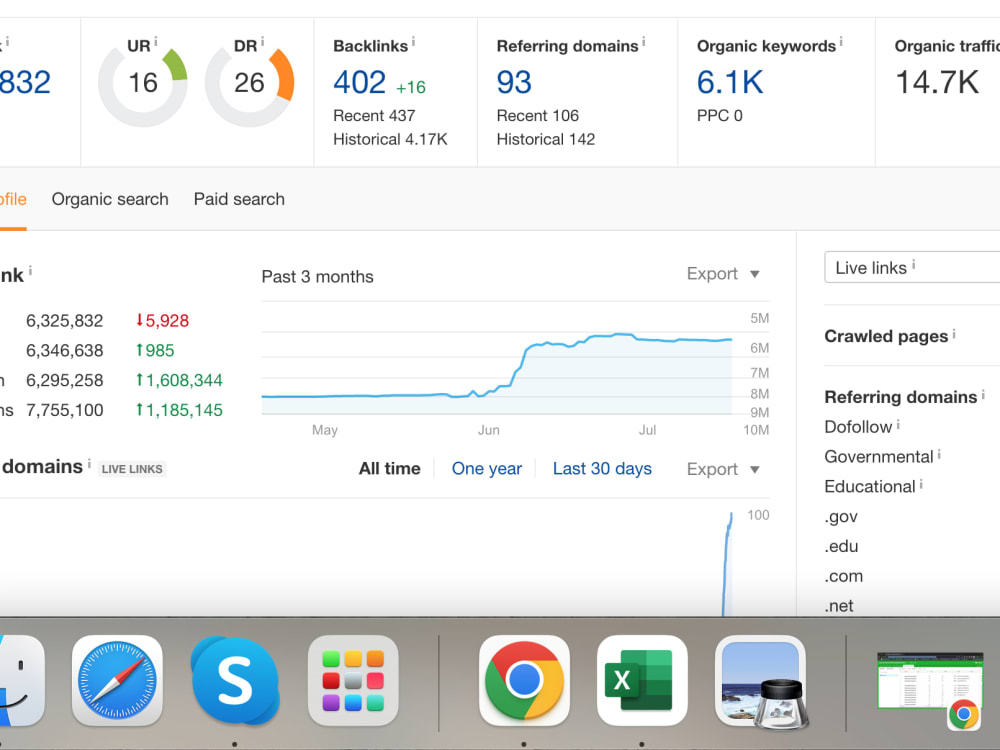This screenshot has height=750, width=1000.
Task: Click the red 5,928 change value
Action: coord(163,320)
